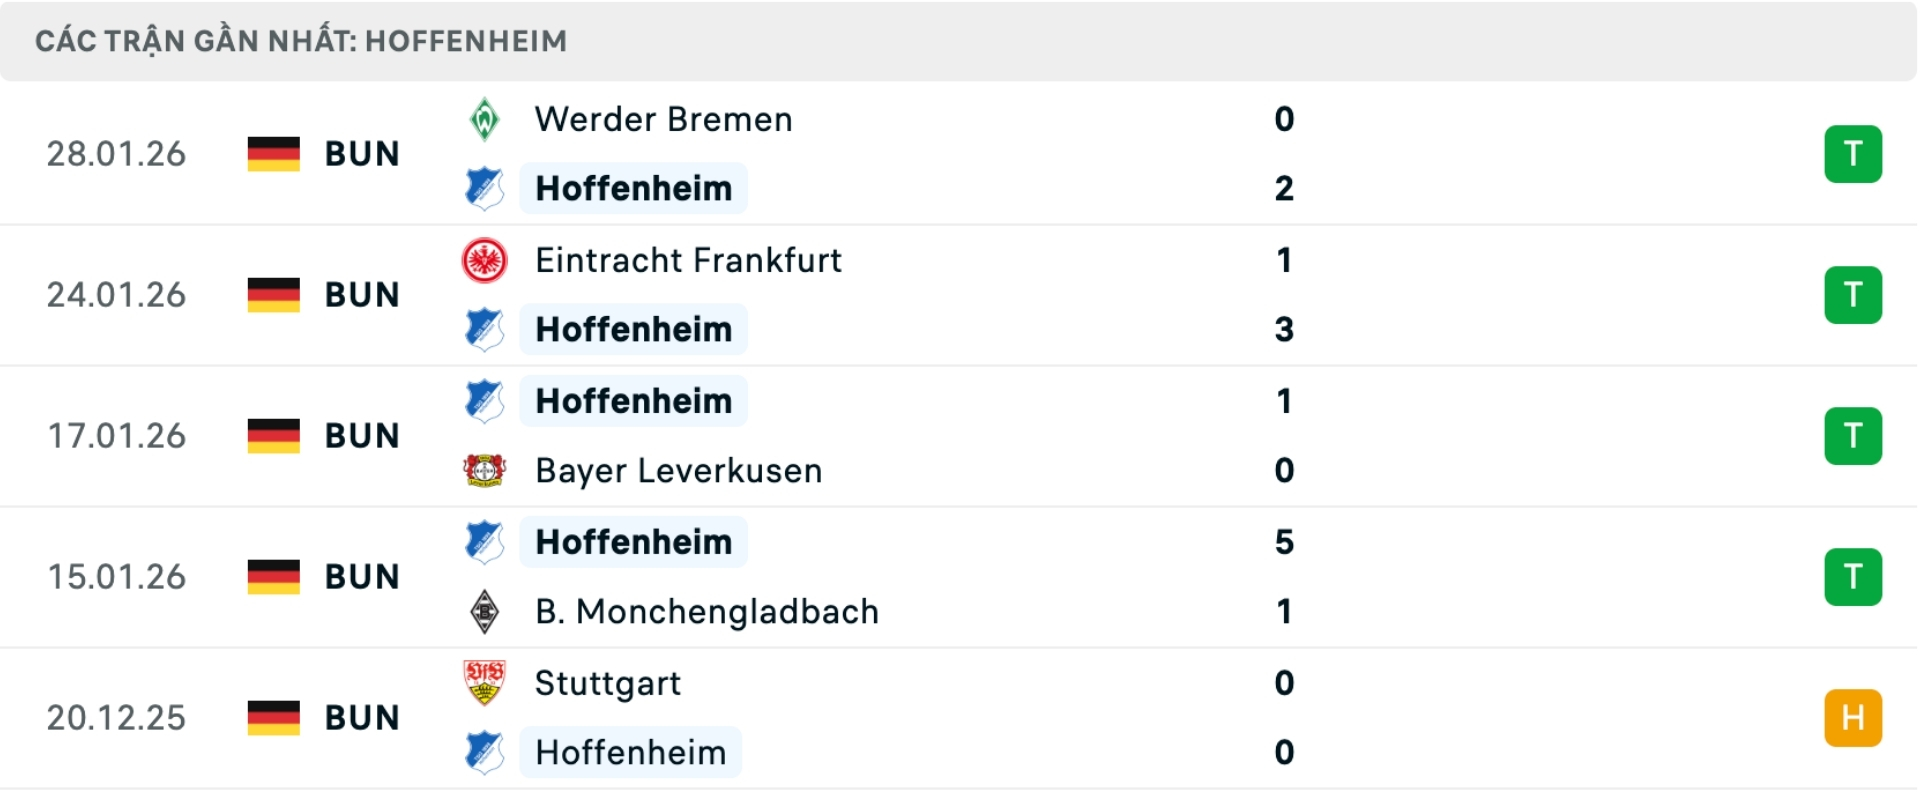This screenshot has height=792, width=1920.
Task: Click the Eintracht Frankfurt club logo
Action: pyautogui.click(x=486, y=260)
